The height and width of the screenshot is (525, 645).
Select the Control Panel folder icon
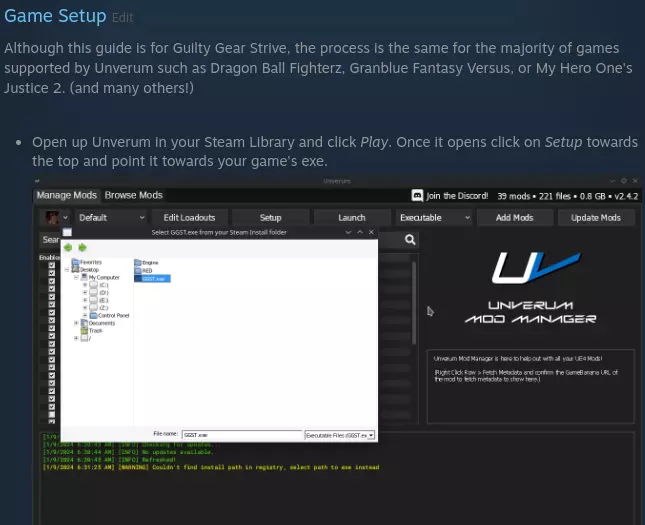pyautogui.click(x=93, y=315)
